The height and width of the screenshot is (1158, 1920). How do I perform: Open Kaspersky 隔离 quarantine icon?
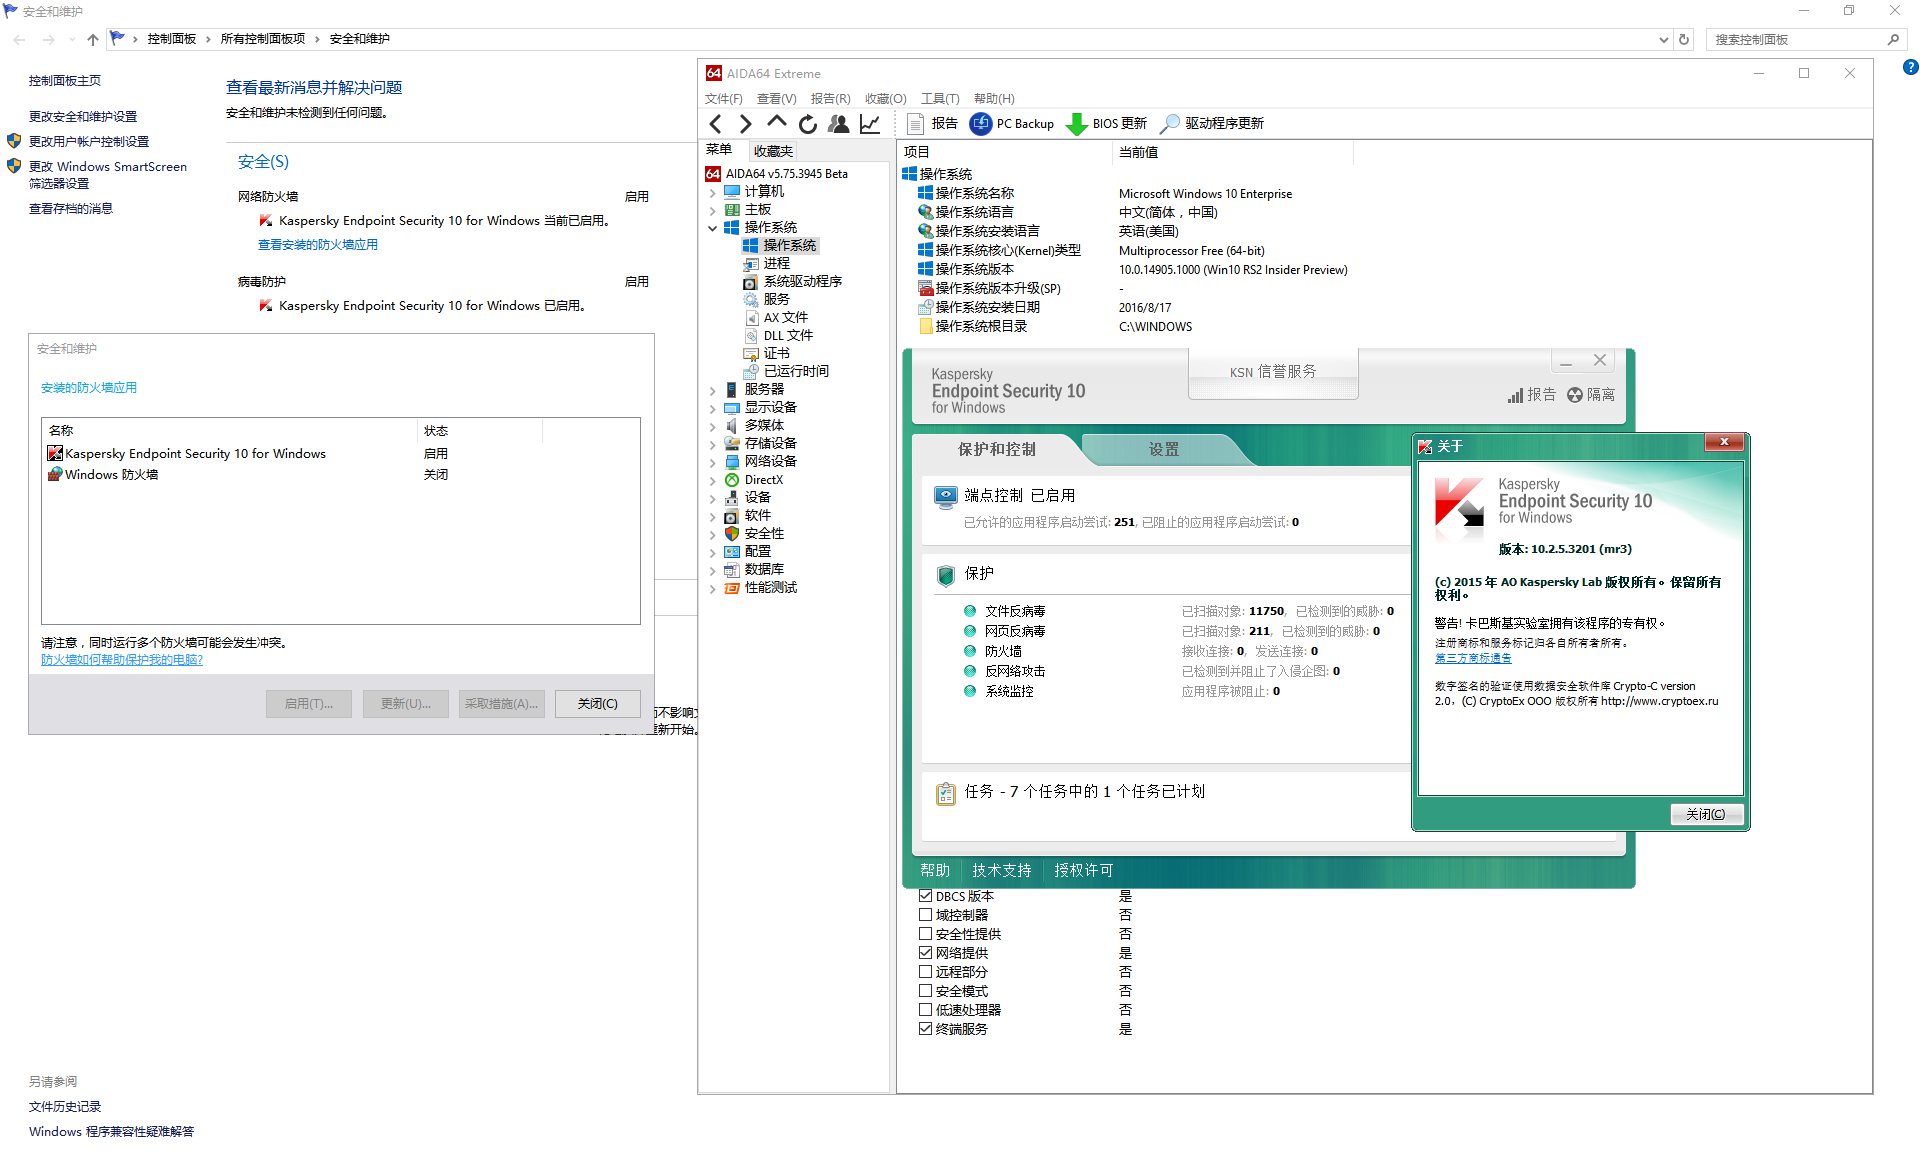(x=1591, y=395)
